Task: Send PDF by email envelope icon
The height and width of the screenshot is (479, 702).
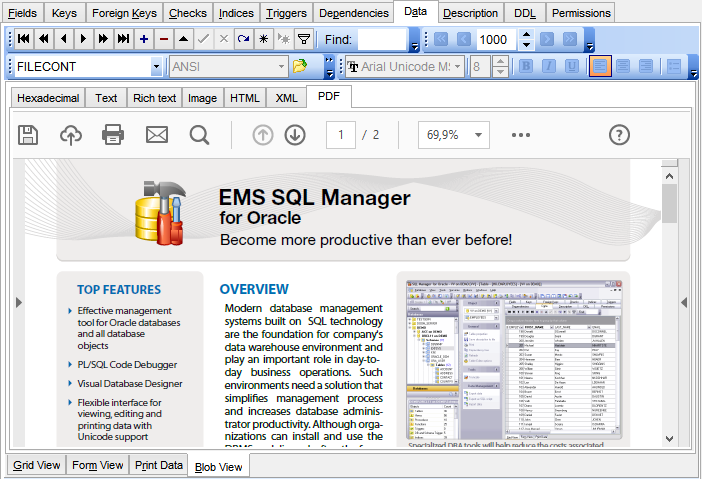Action: [157, 135]
